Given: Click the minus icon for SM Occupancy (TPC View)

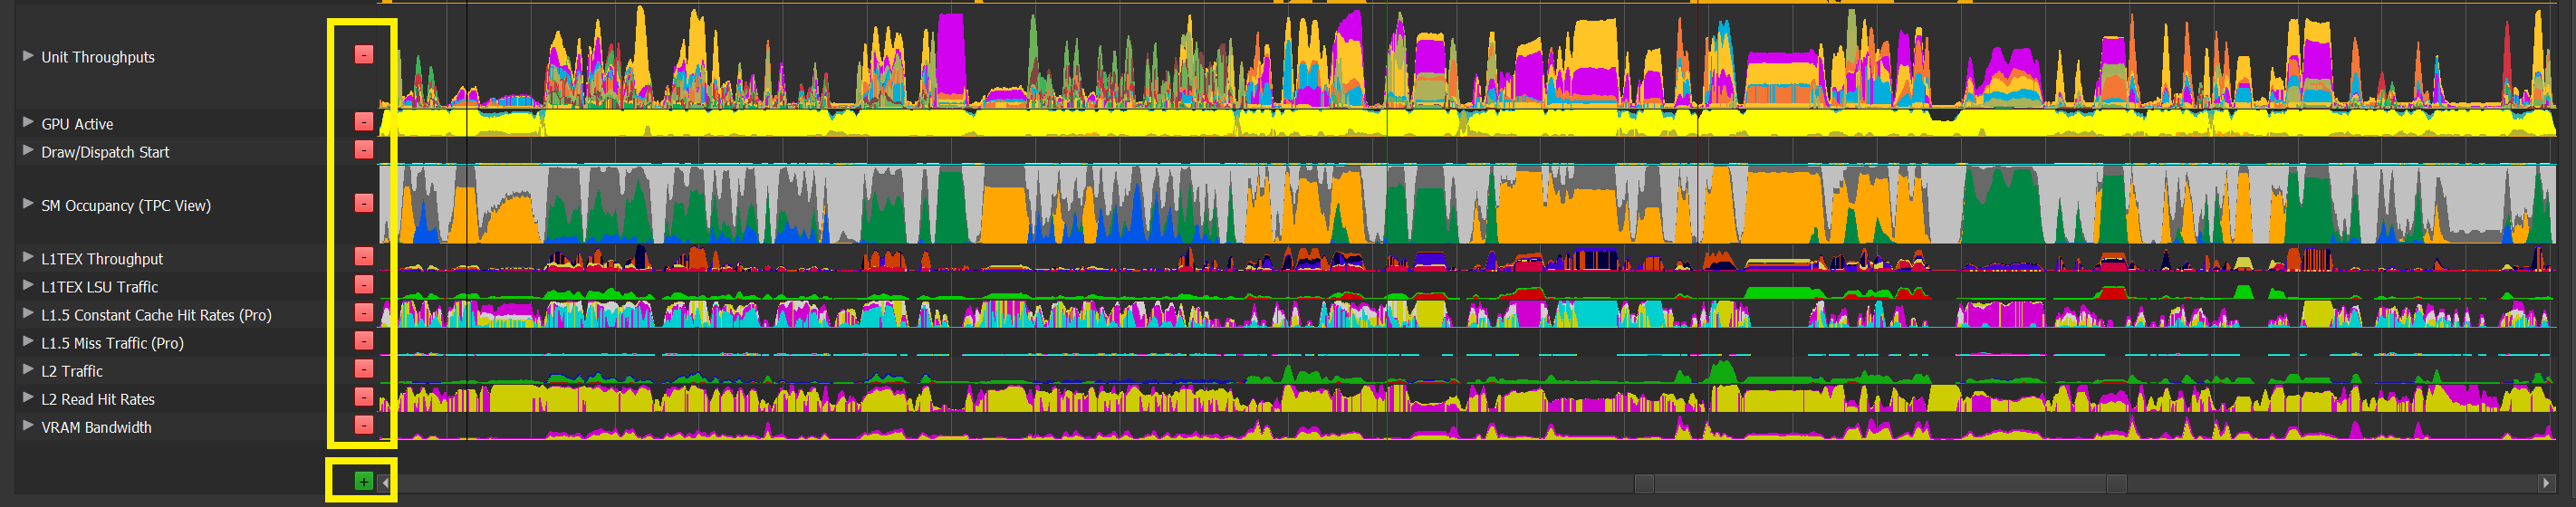Looking at the screenshot, I should (364, 203).
